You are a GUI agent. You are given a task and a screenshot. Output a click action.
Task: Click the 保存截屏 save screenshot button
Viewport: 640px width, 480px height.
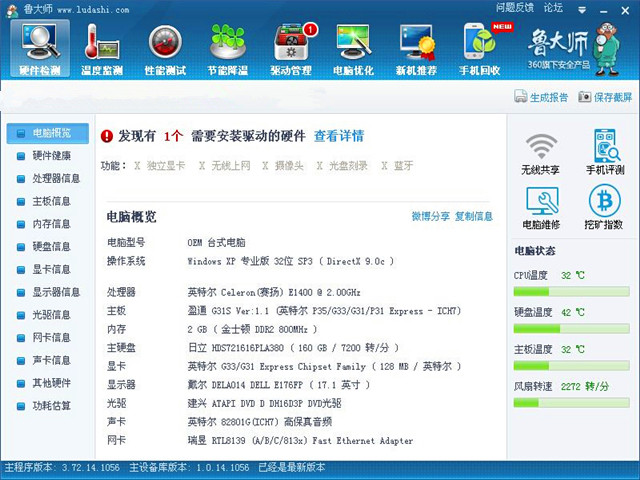605,97
